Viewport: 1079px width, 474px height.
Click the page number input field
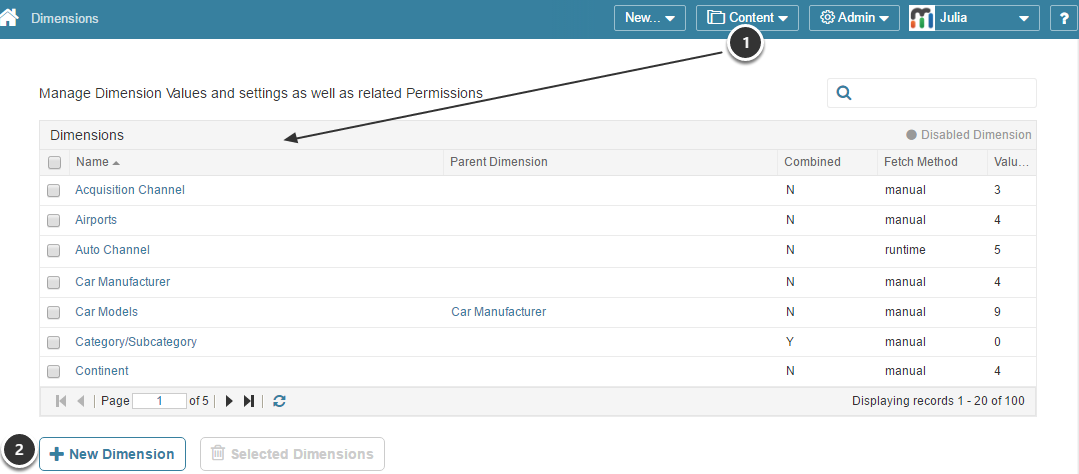point(159,401)
